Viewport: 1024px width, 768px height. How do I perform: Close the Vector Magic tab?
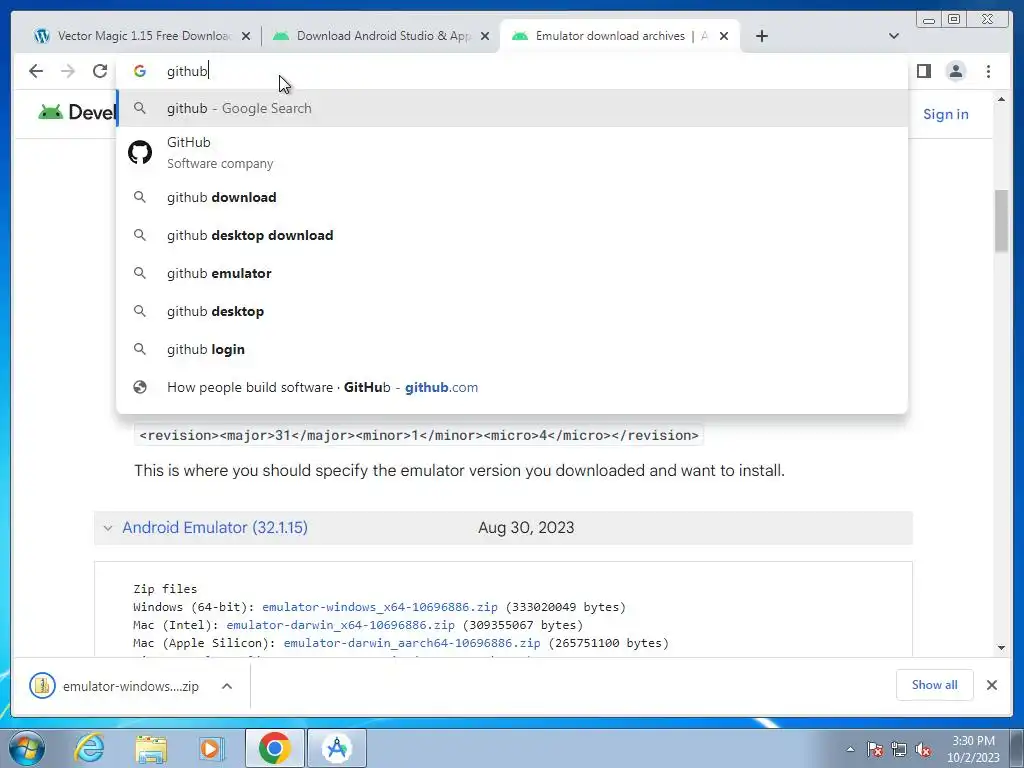tap(246, 36)
